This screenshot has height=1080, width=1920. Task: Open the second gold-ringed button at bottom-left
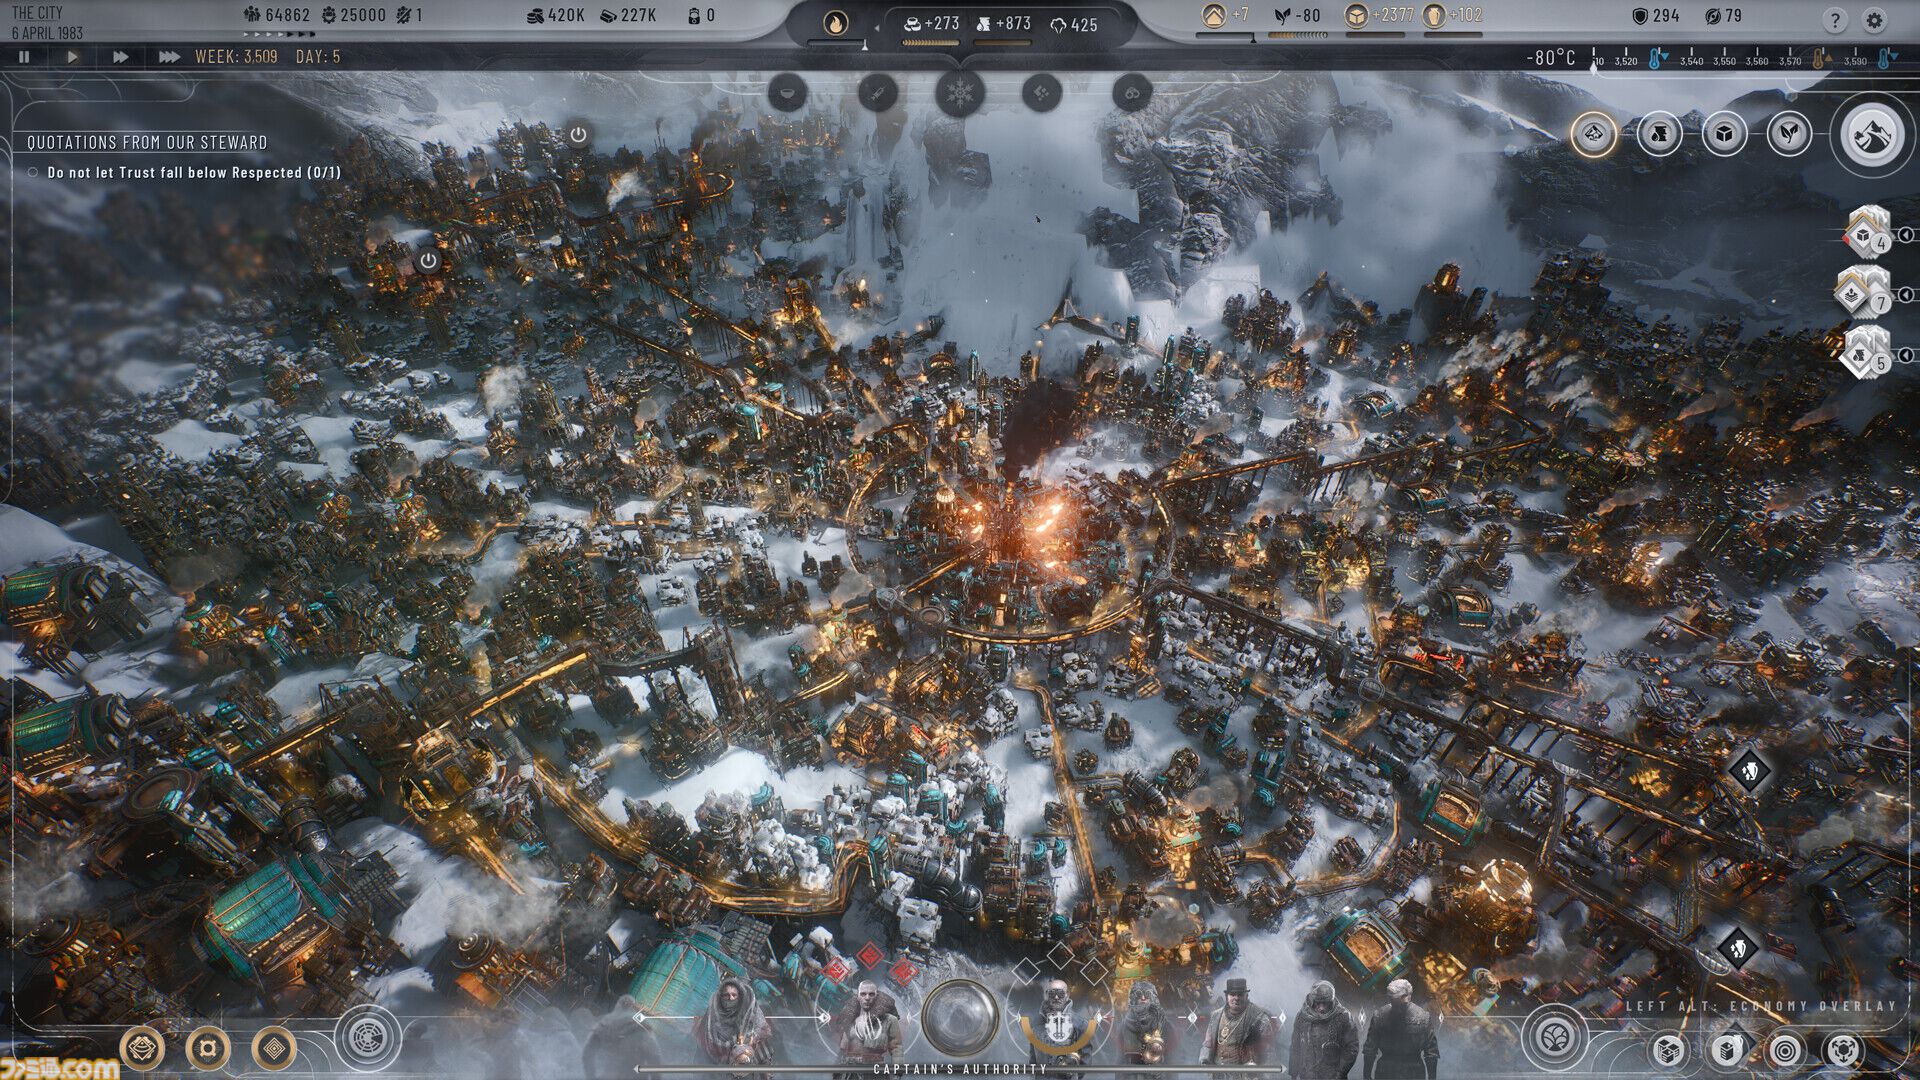click(x=208, y=1049)
